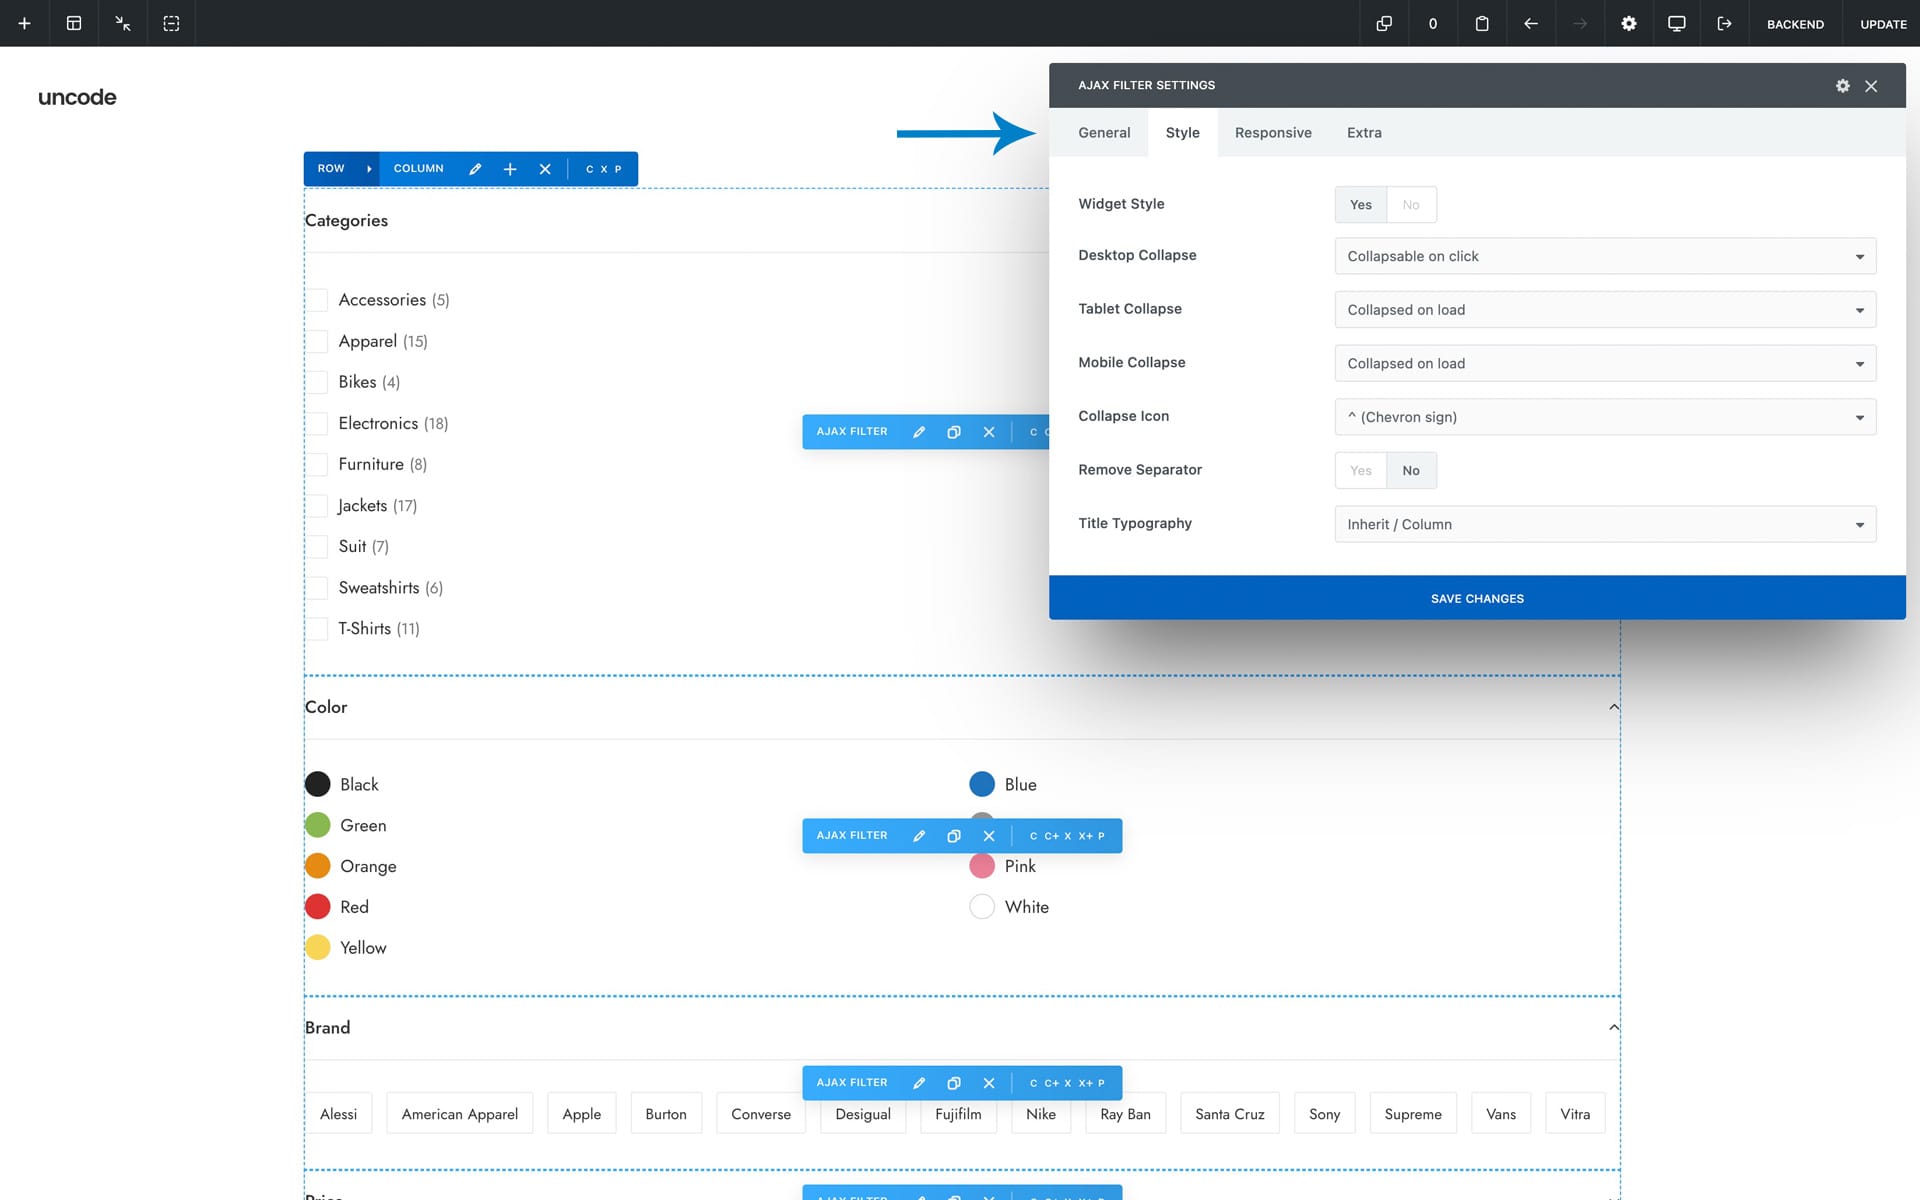Open the Collapse Icon dropdown

(1604, 417)
